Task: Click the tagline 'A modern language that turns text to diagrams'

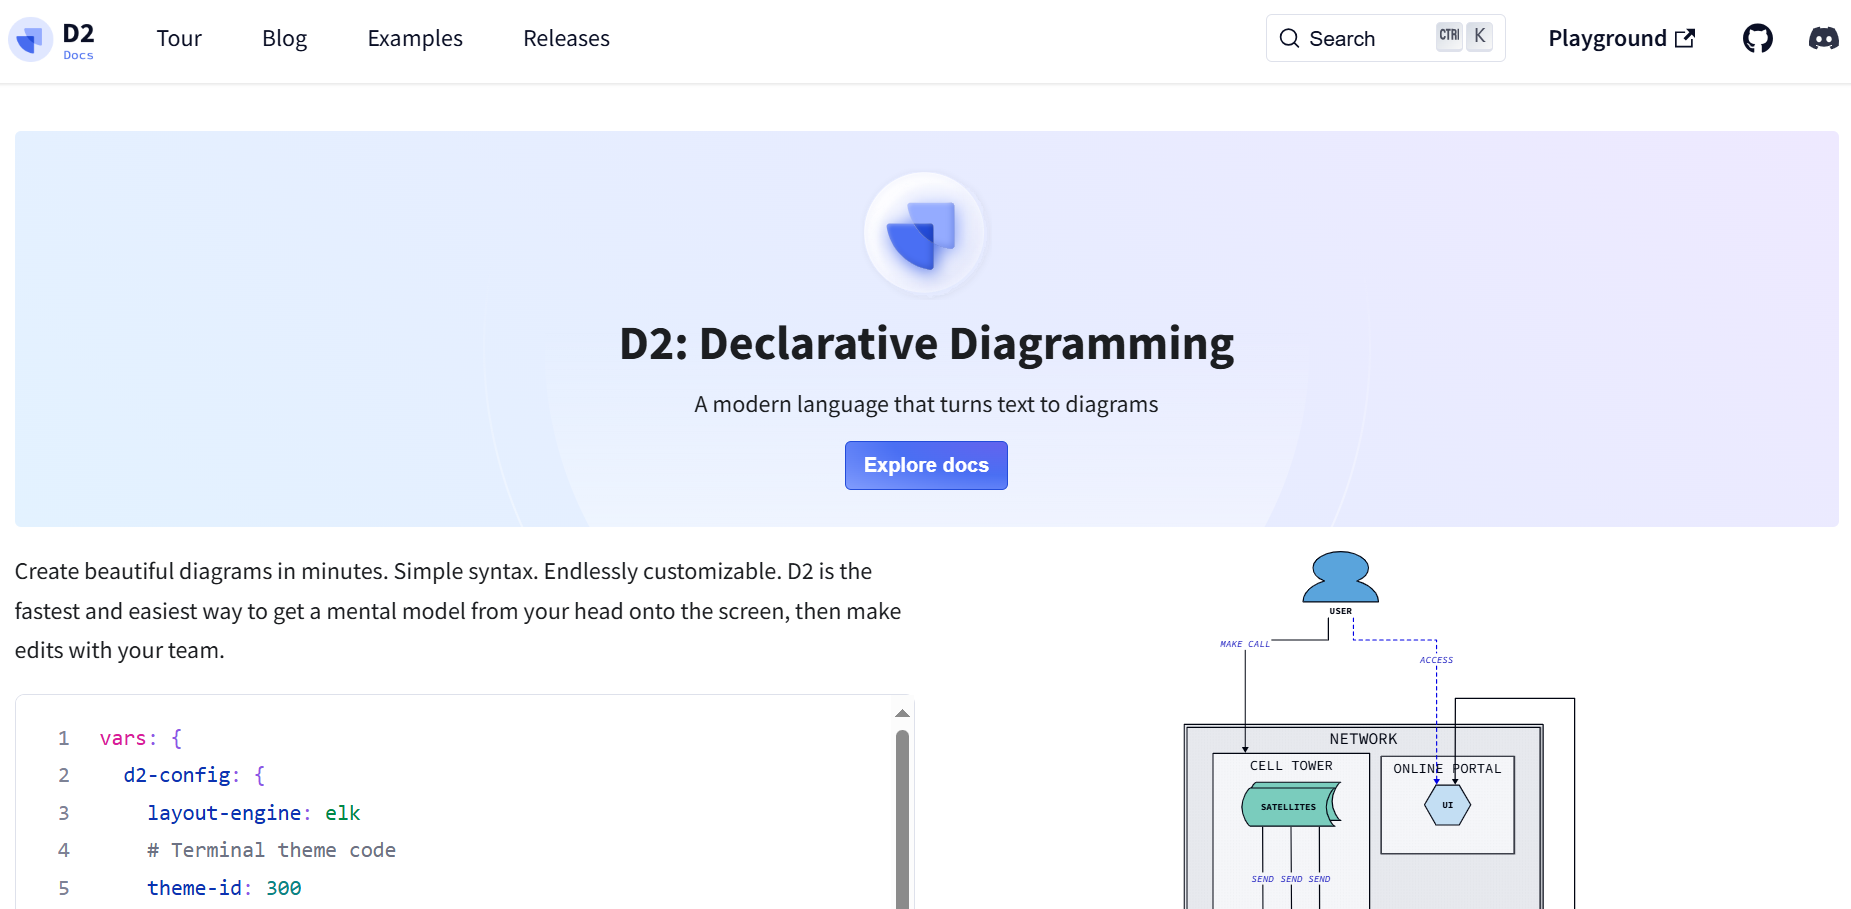Action: (x=926, y=404)
